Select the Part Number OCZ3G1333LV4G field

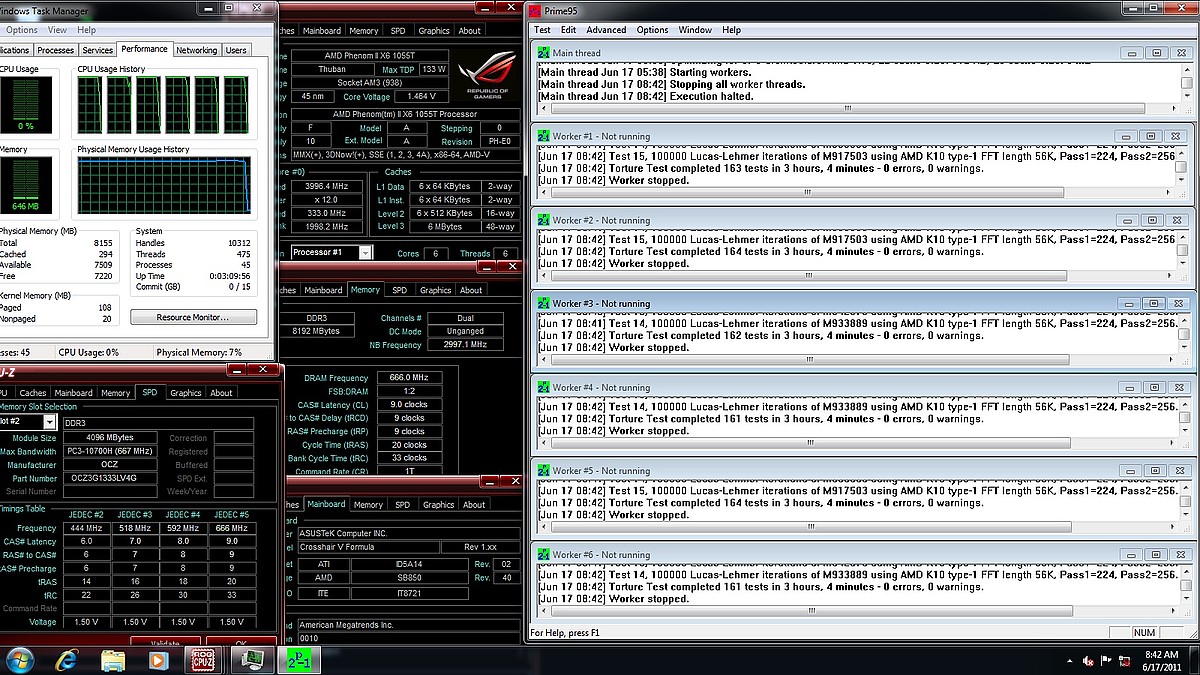pos(109,478)
